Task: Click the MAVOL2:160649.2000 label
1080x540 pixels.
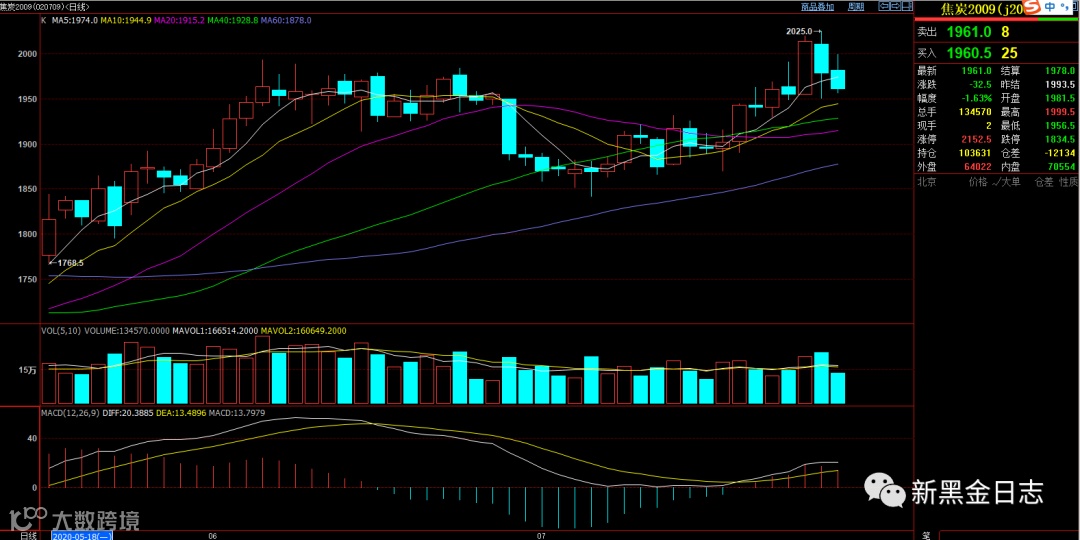Action: coord(303,331)
